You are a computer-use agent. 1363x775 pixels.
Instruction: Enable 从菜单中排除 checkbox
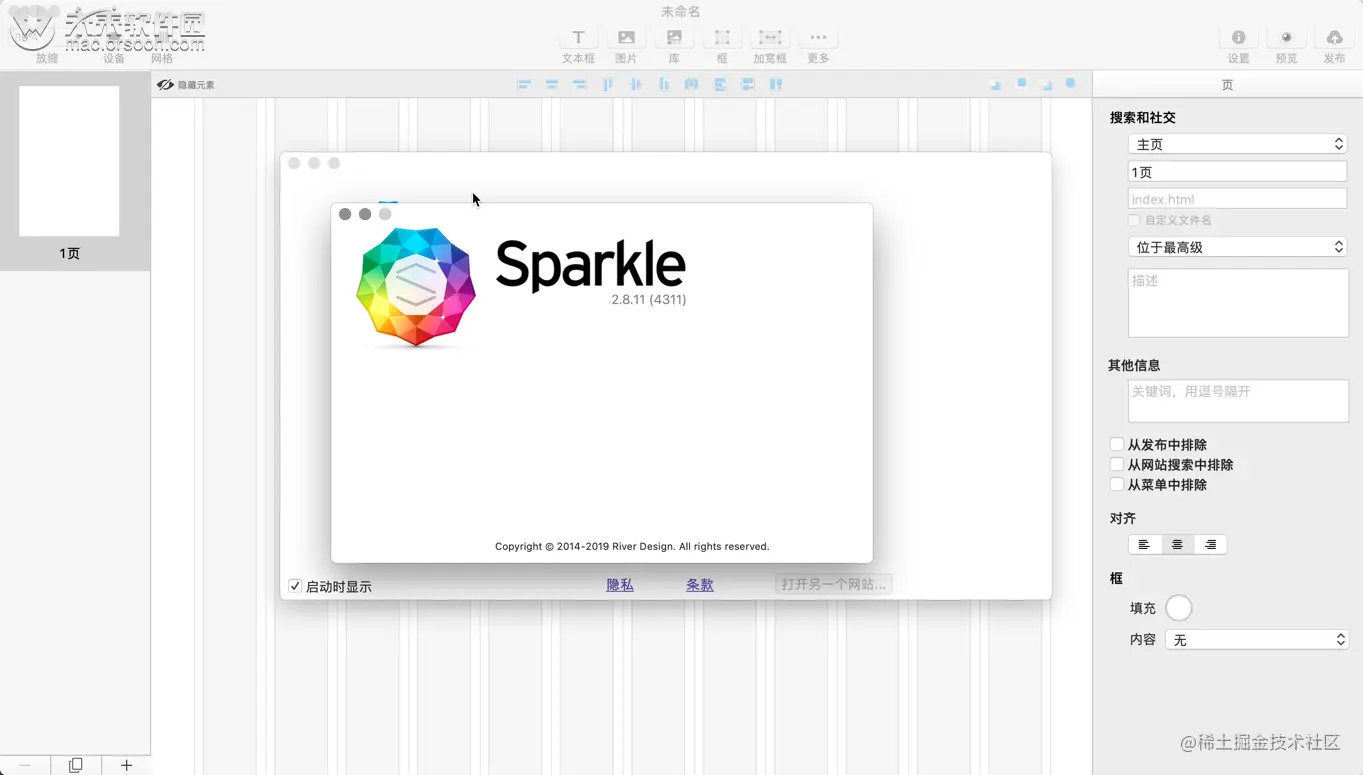point(1117,484)
